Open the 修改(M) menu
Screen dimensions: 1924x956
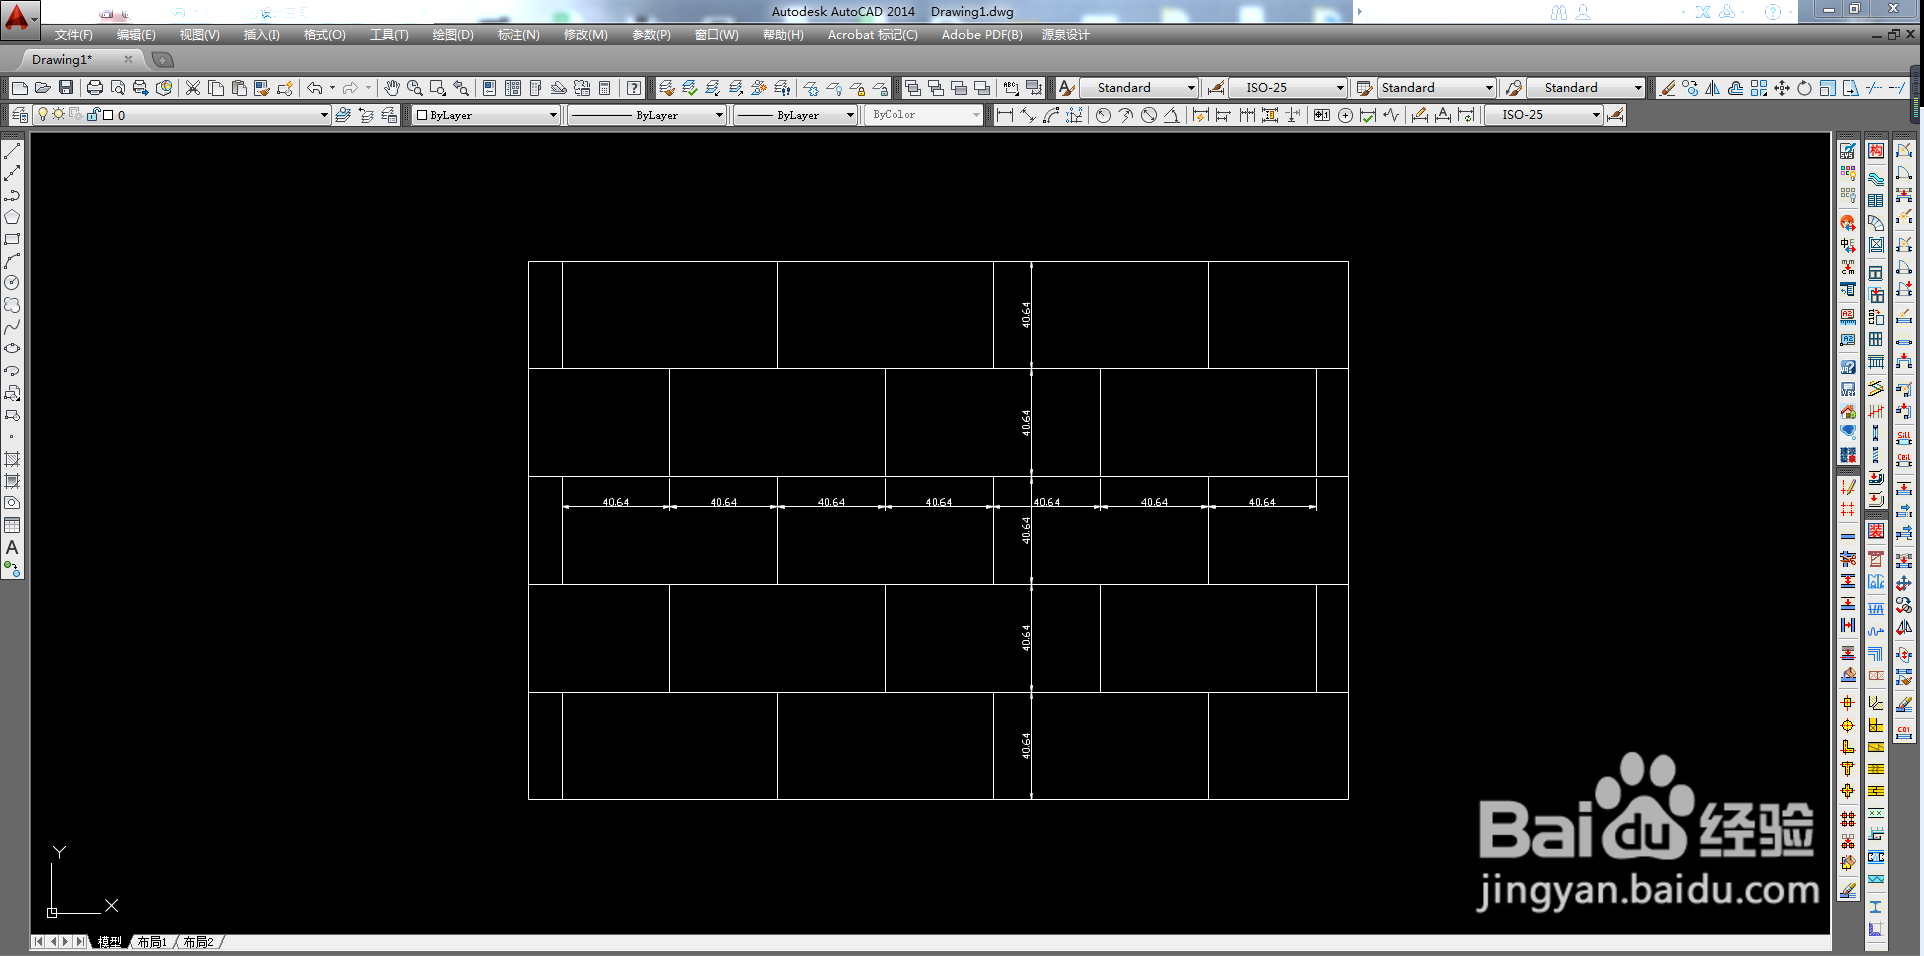tap(585, 35)
